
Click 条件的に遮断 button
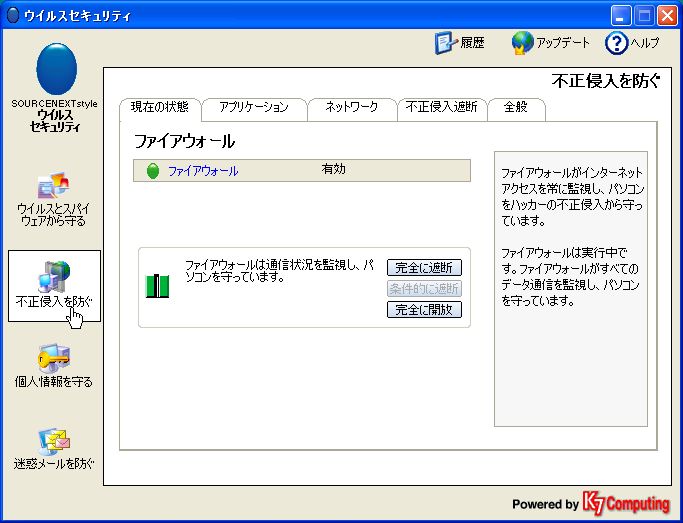coord(424,288)
